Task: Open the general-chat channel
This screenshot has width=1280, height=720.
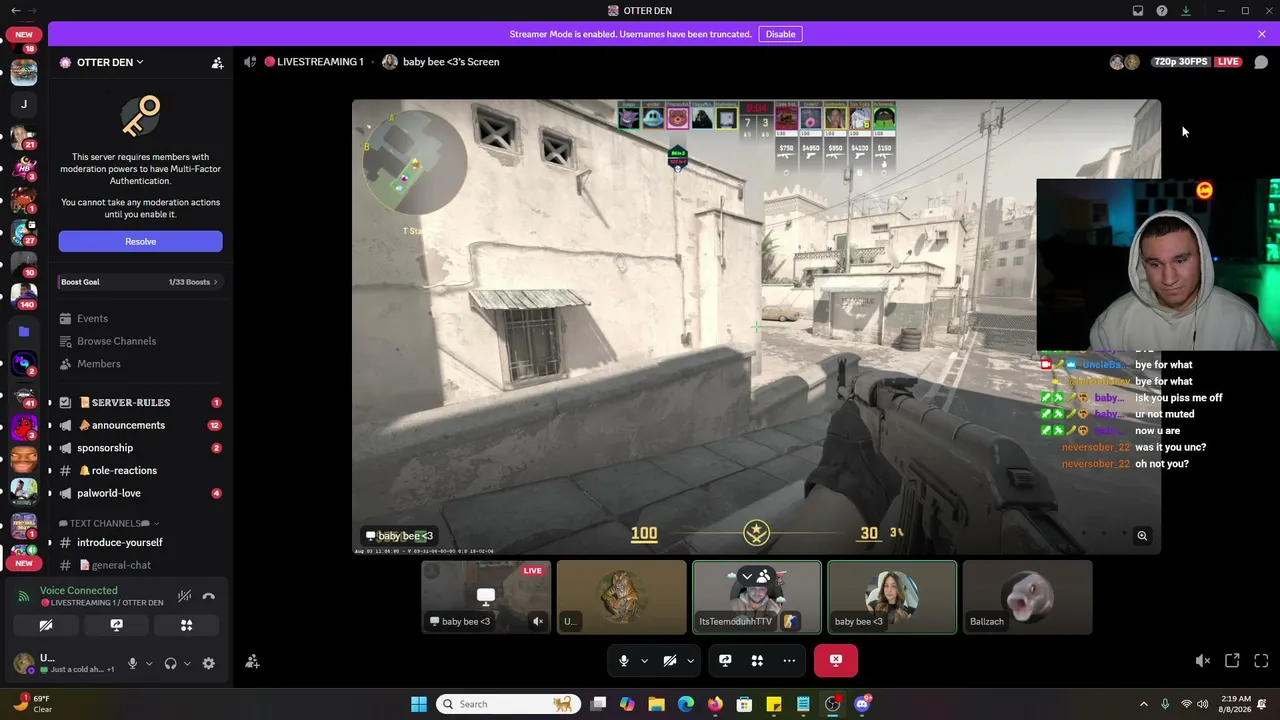Action: 140,565
